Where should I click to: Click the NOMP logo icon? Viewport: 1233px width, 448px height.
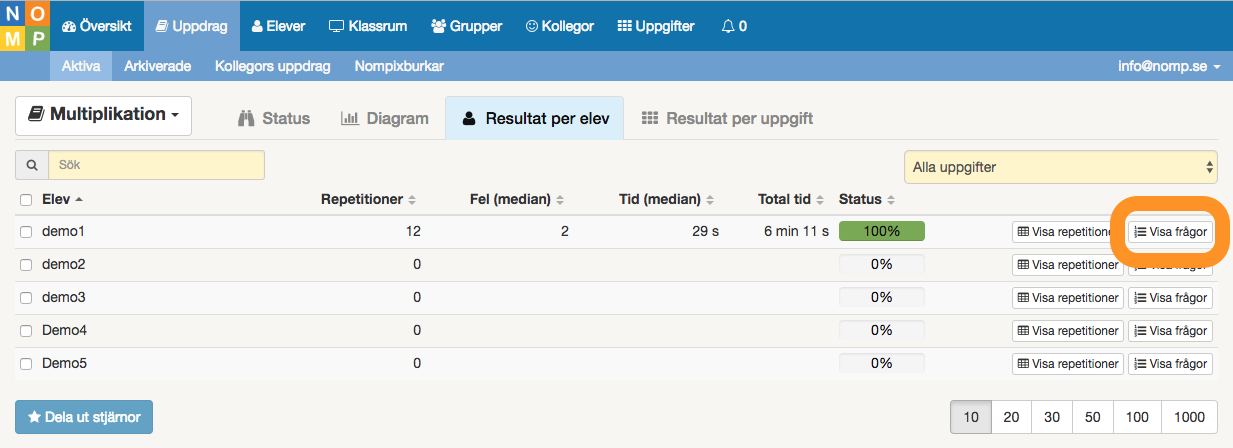tap(25, 27)
